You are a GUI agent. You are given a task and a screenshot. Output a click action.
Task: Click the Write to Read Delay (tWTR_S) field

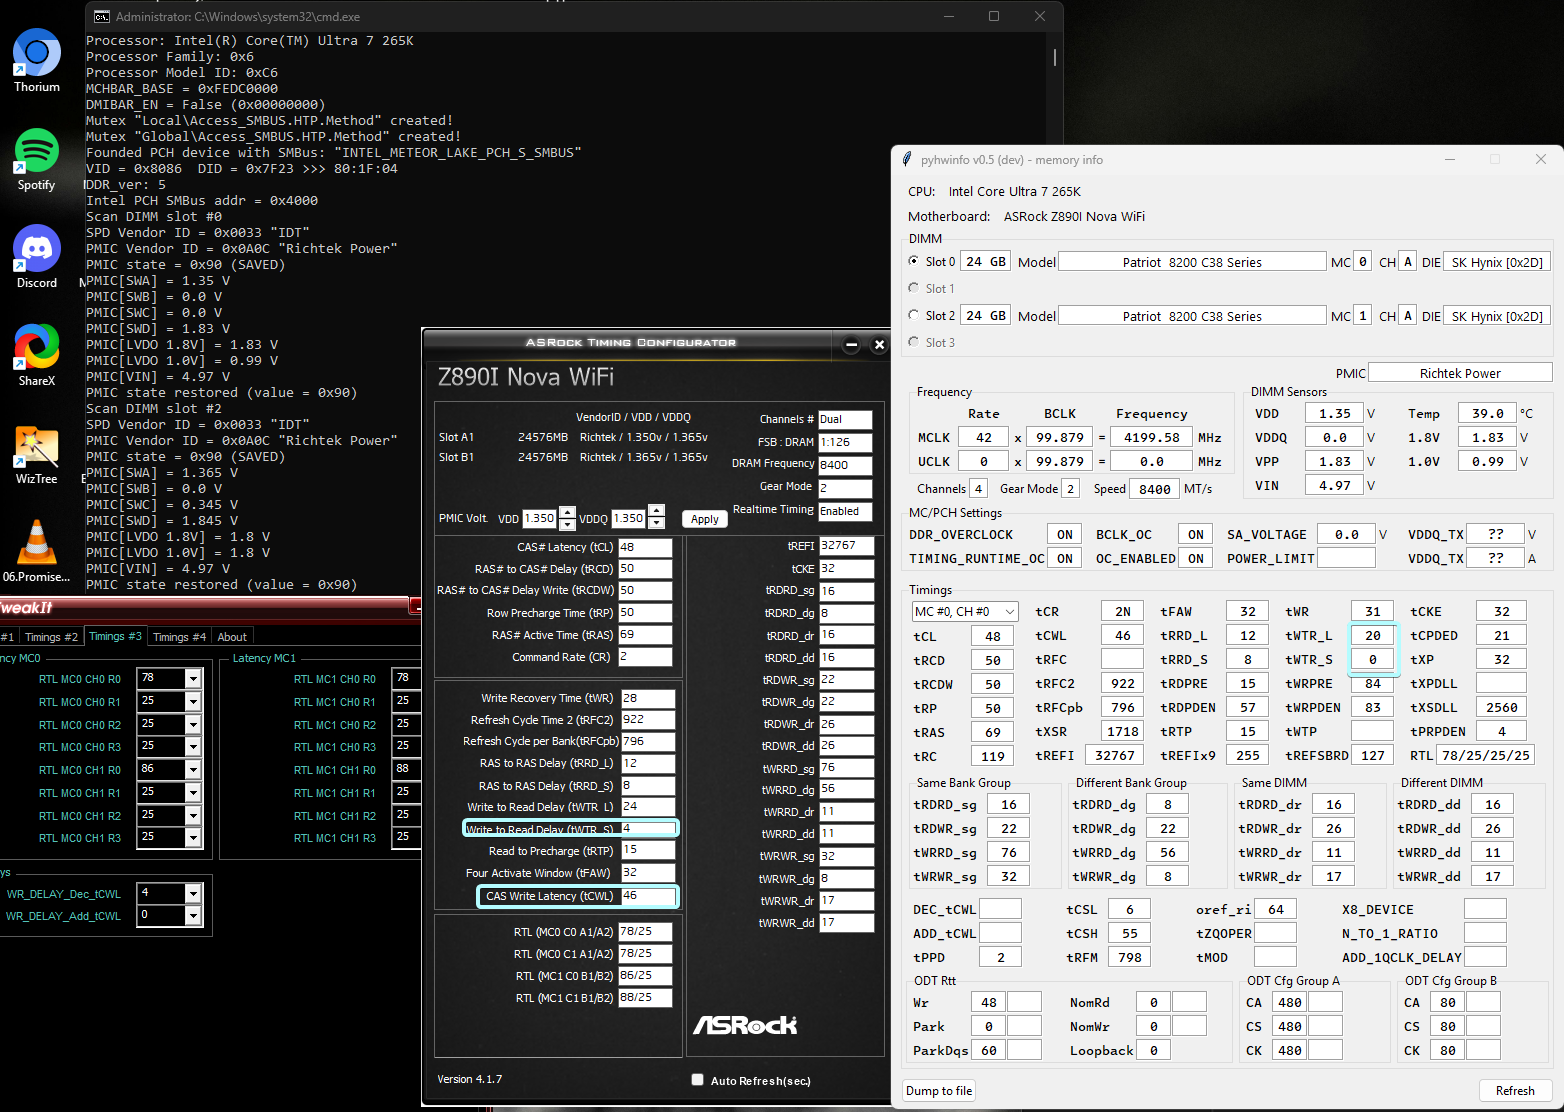(x=649, y=828)
